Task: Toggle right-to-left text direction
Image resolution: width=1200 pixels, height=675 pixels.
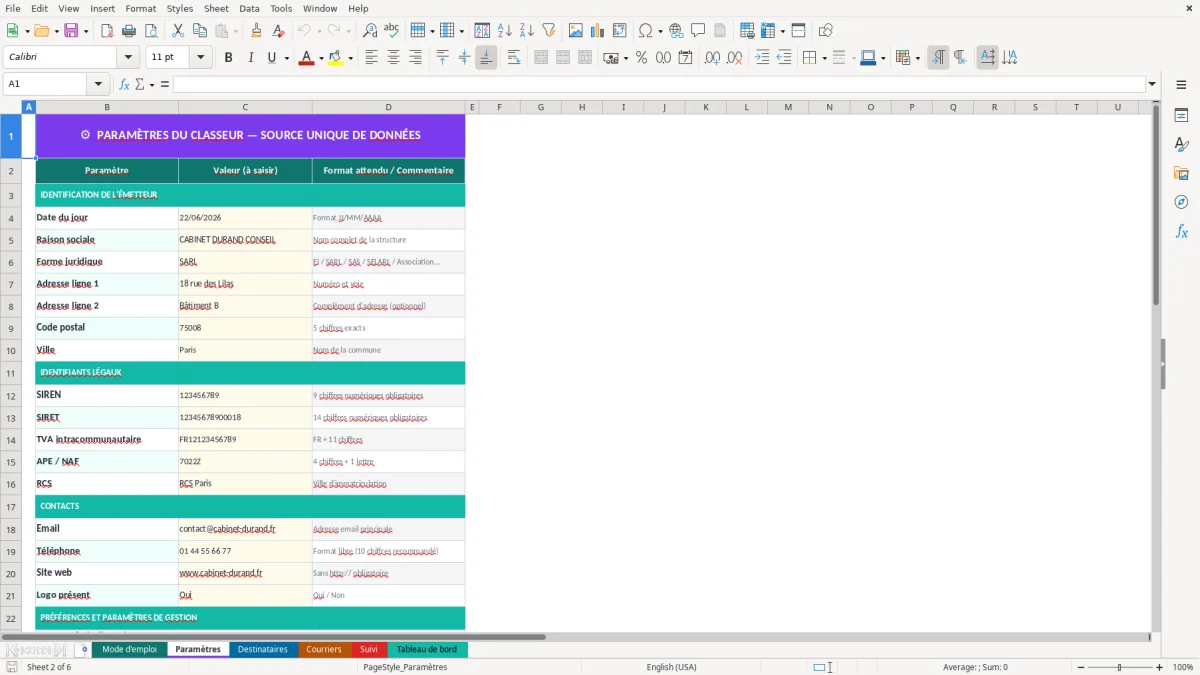Action: point(960,58)
